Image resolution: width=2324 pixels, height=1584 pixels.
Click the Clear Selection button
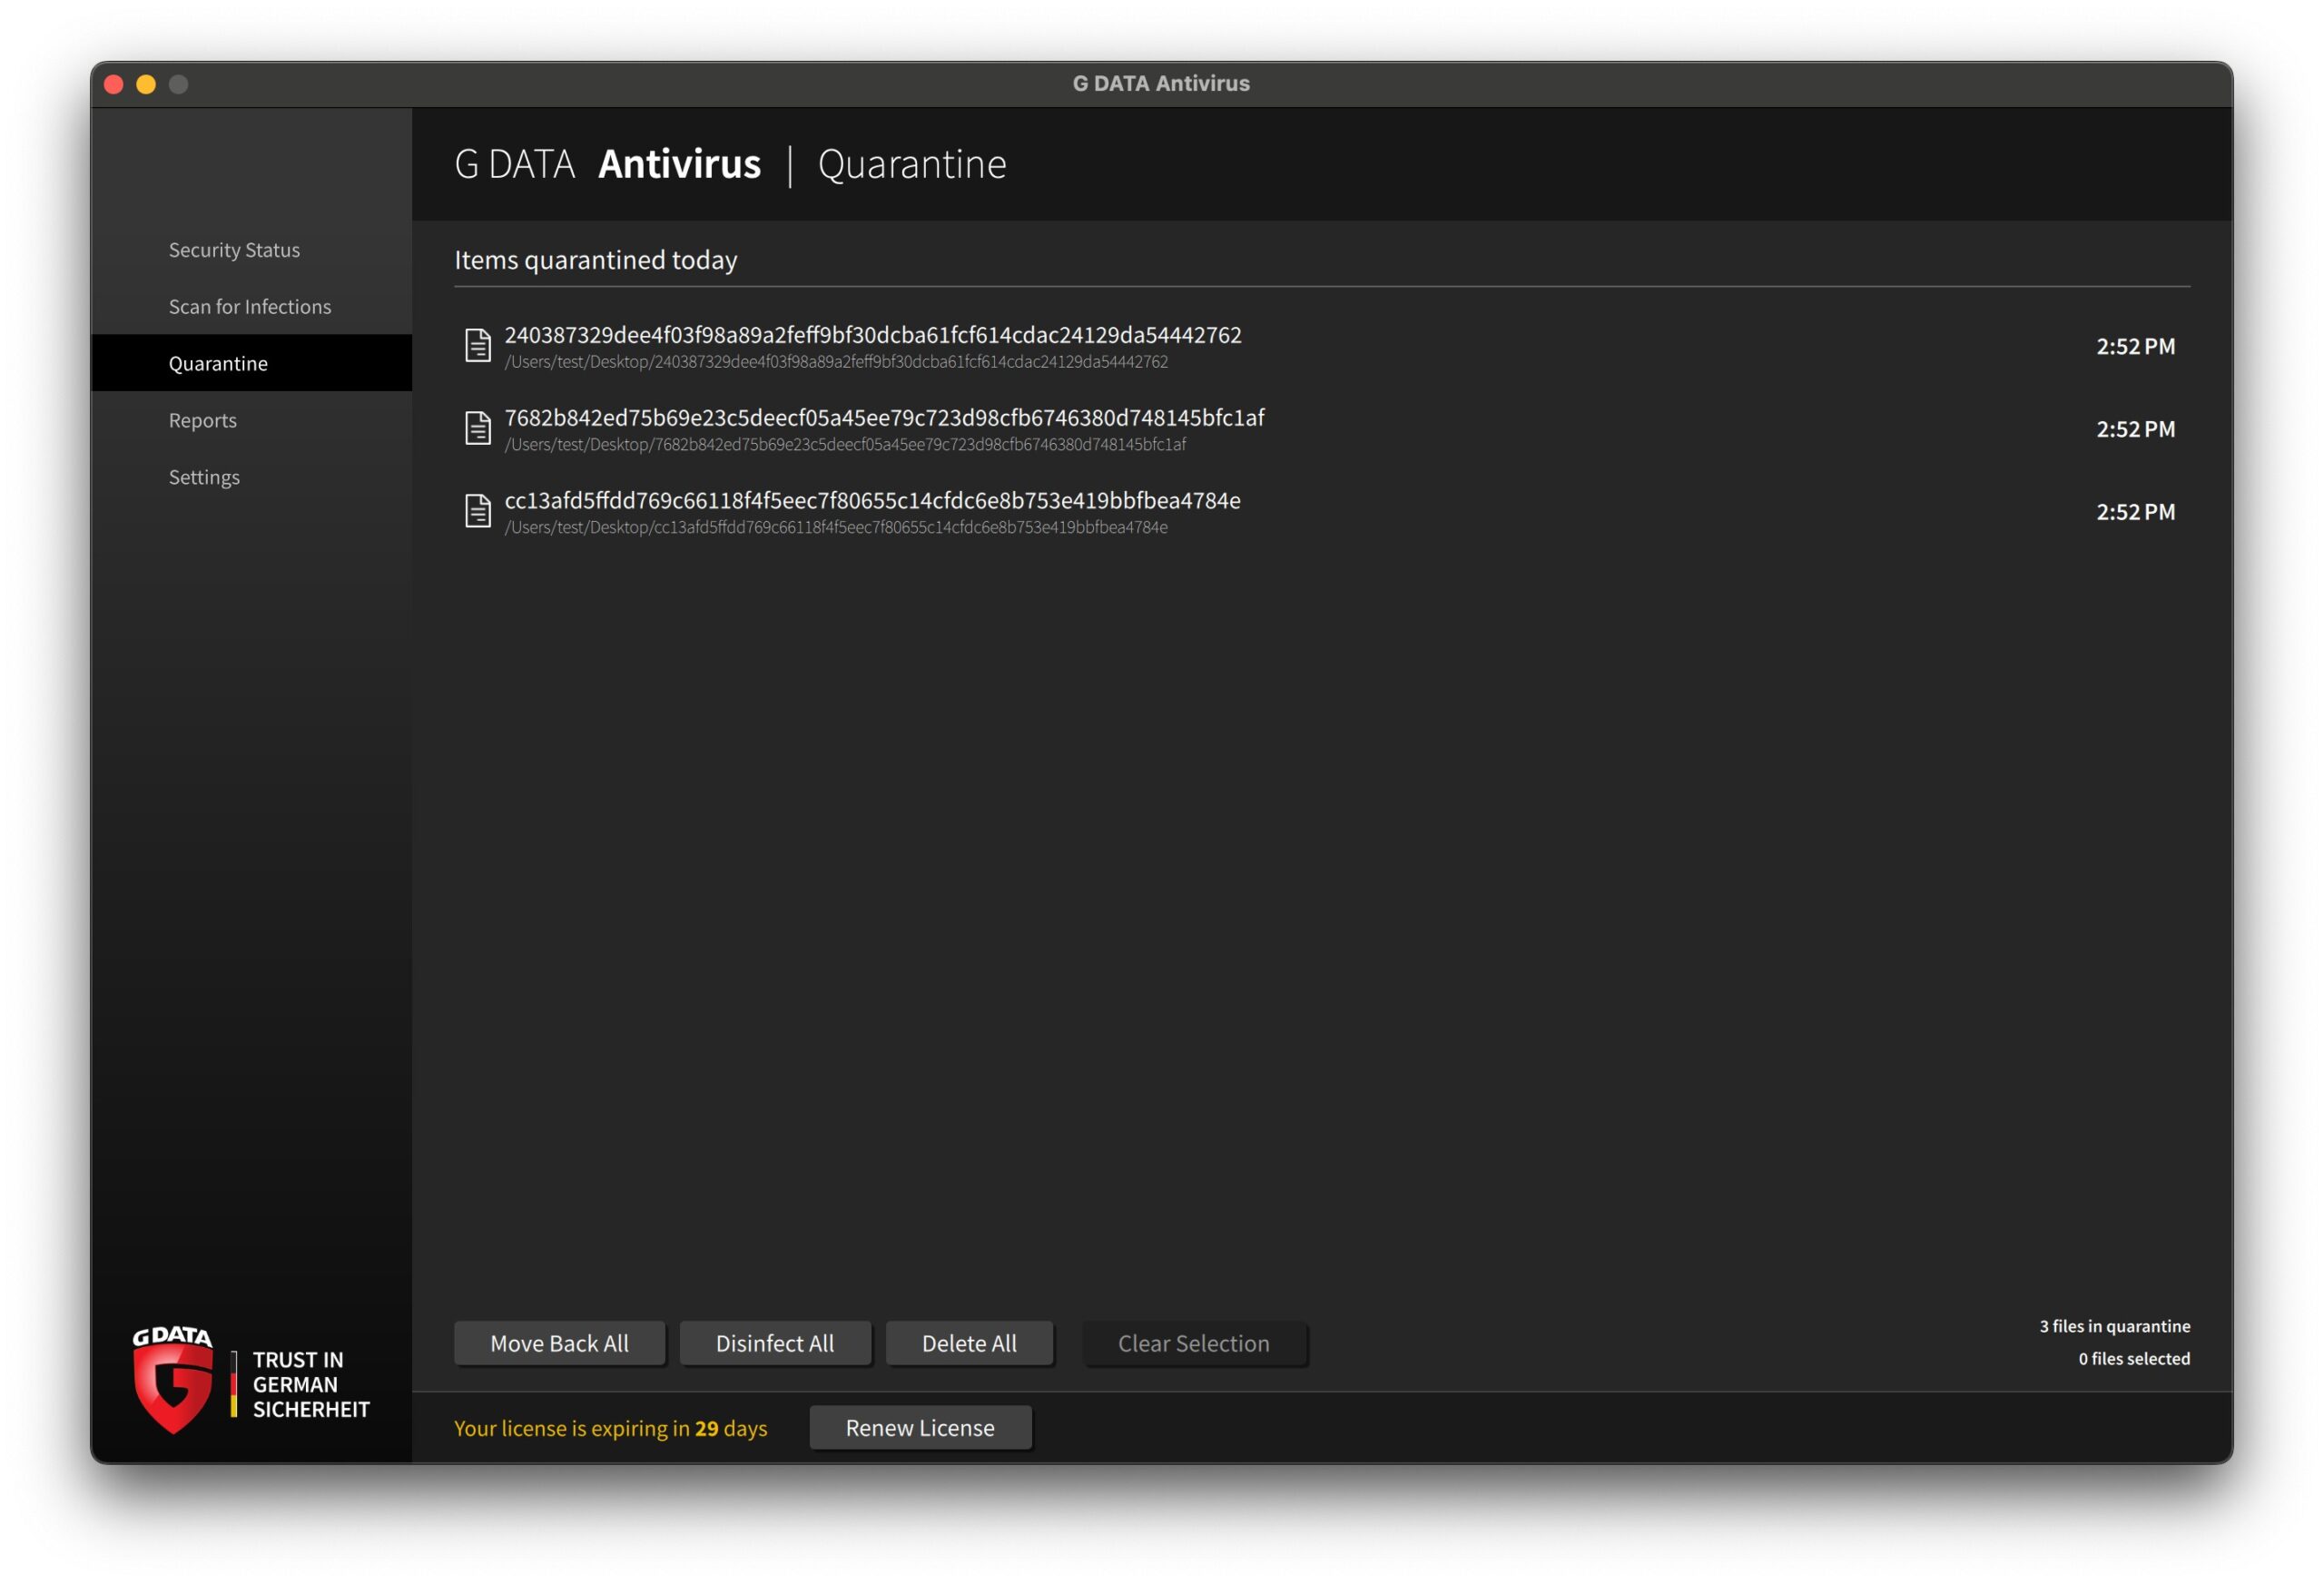(x=1194, y=1344)
